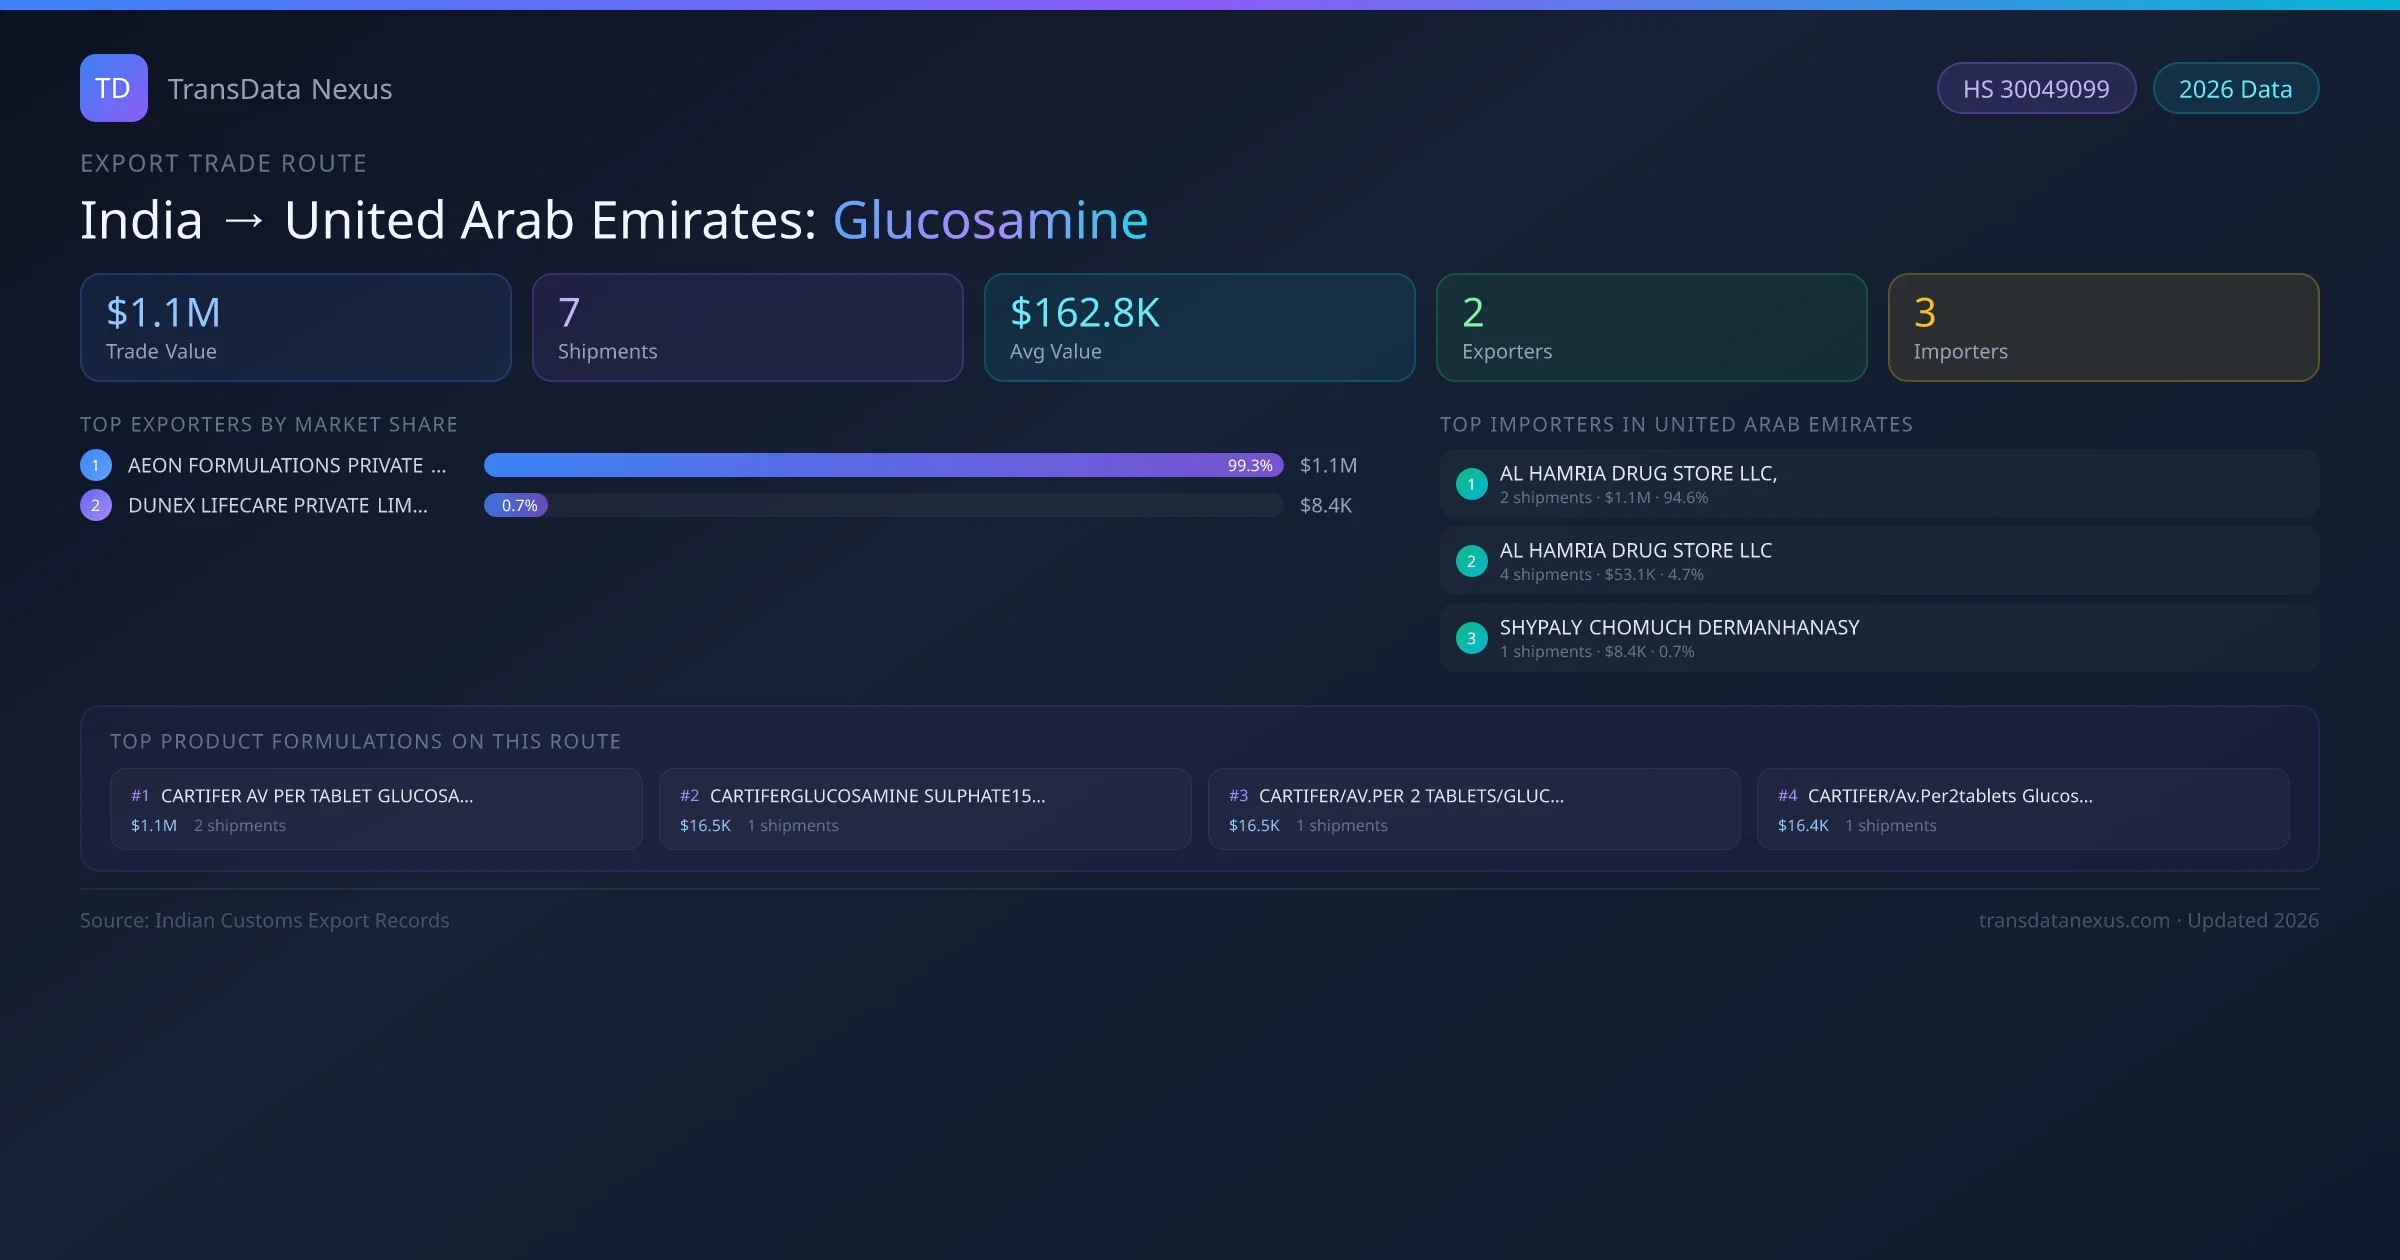
Task: Click rank 2 badge for Dunex Lifecare
Action: click(96, 505)
